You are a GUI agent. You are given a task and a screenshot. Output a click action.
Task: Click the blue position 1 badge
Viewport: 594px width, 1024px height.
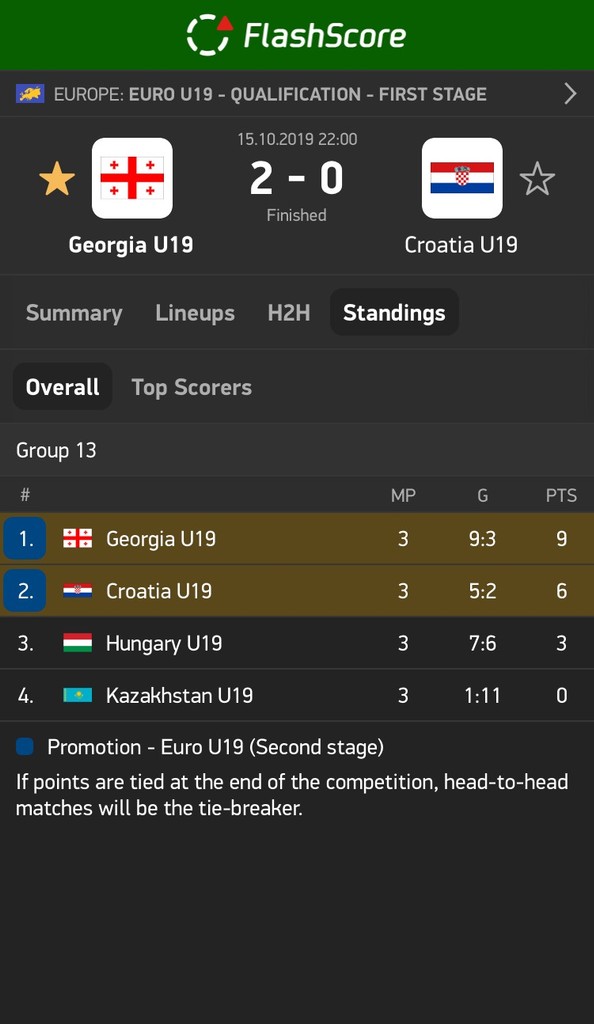tap(25, 539)
